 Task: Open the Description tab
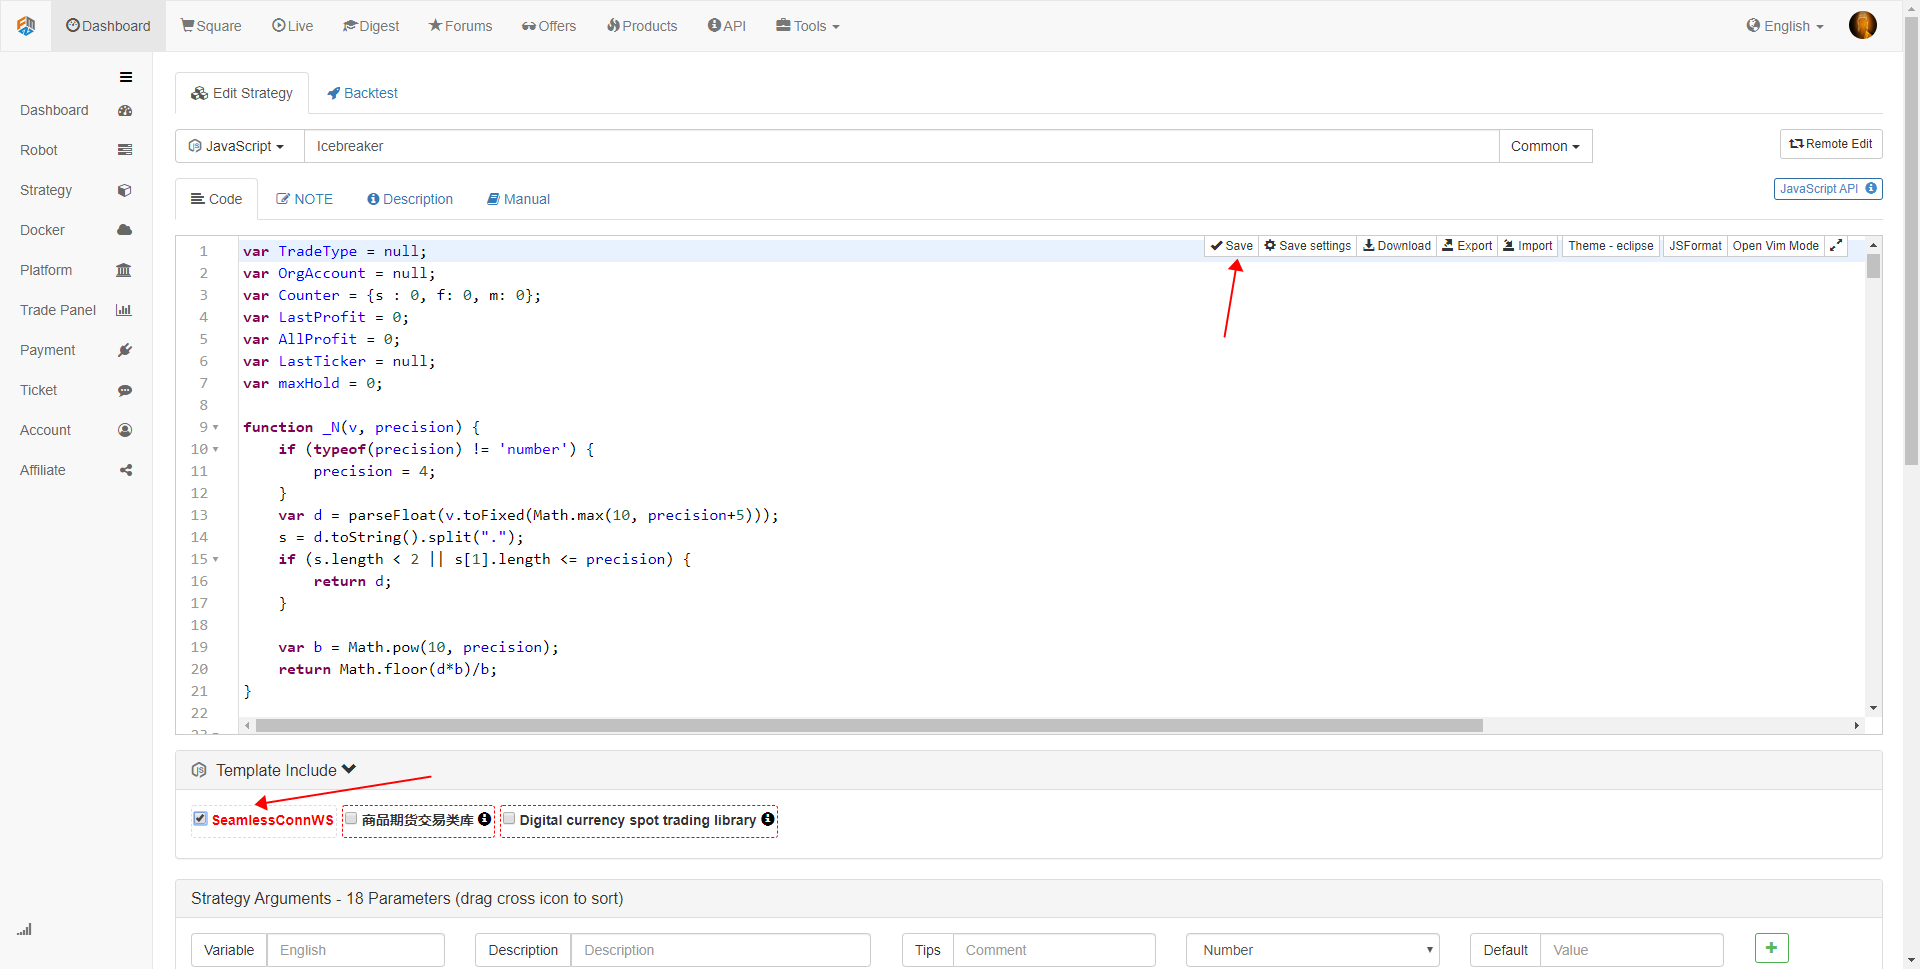tap(410, 199)
